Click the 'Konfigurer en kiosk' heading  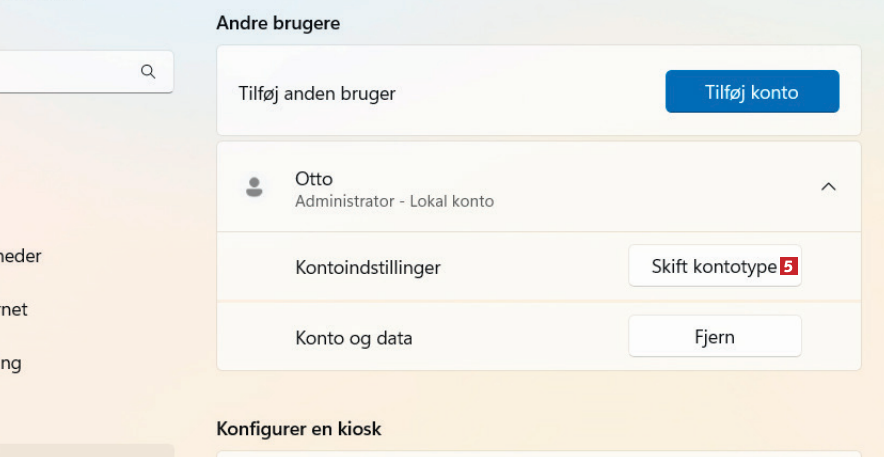298,429
